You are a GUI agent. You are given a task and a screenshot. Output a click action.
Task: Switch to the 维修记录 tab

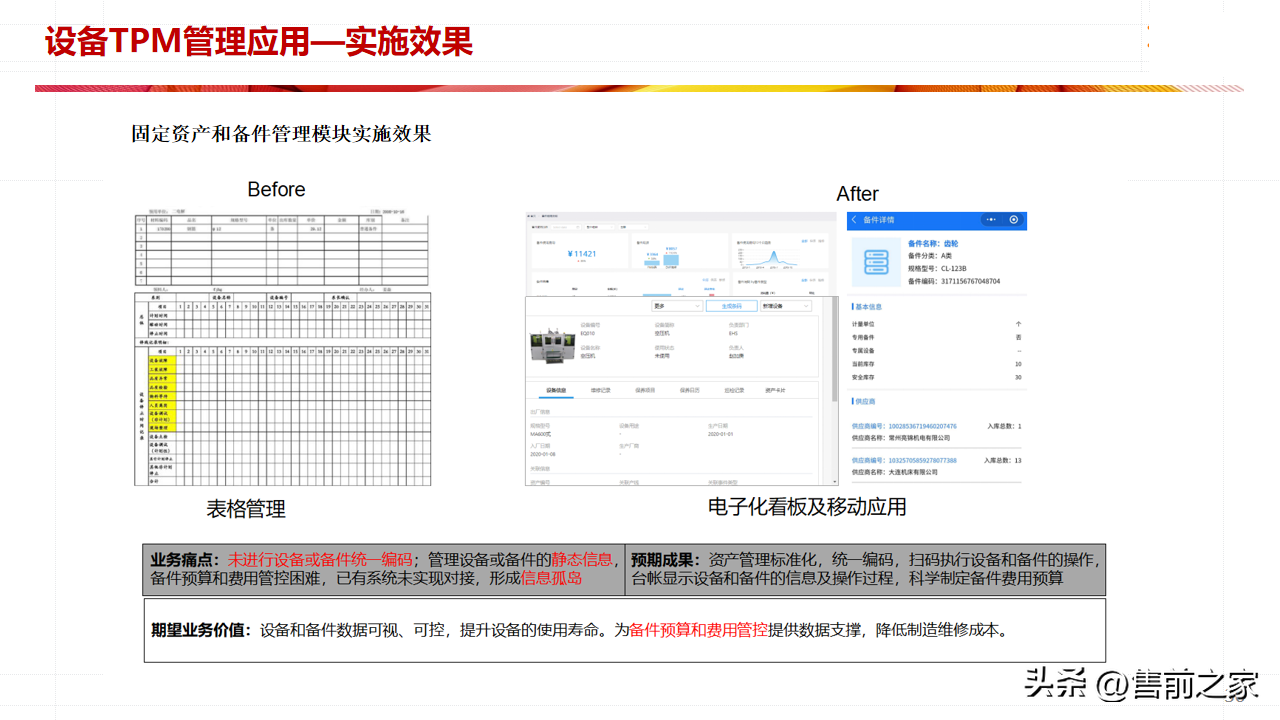pos(600,390)
